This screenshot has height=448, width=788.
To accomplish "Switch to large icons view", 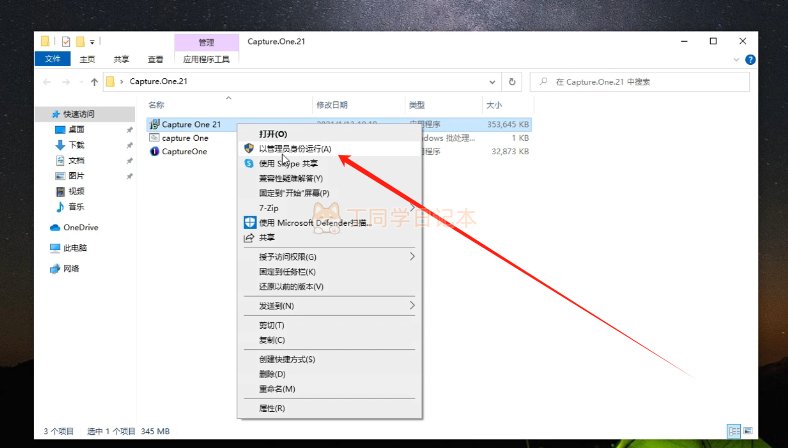I will click(x=748, y=431).
